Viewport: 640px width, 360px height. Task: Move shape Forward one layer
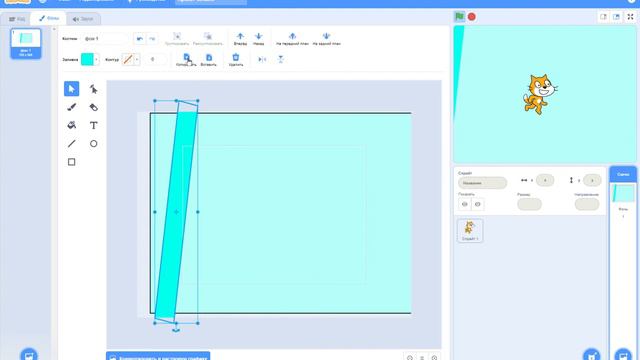(x=240, y=39)
